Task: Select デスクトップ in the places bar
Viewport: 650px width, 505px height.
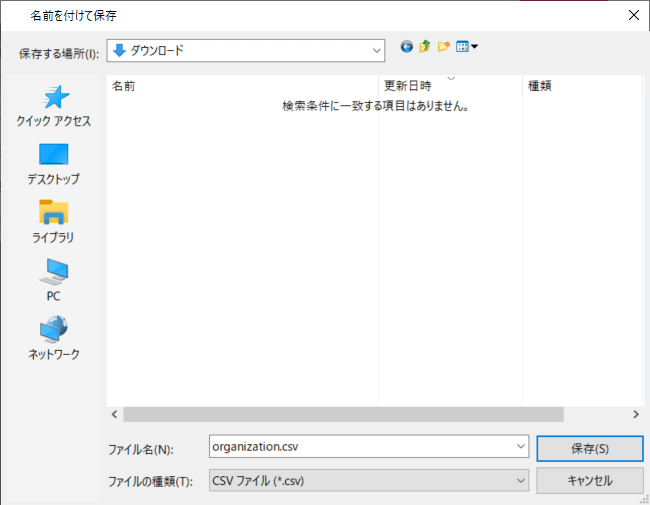Action: coord(53,164)
